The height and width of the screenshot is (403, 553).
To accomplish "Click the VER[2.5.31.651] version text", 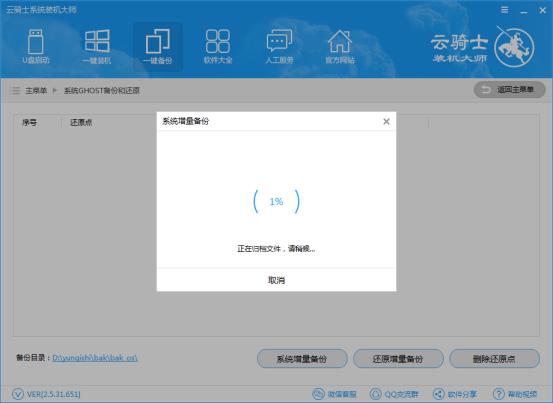I will click(x=54, y=394).
